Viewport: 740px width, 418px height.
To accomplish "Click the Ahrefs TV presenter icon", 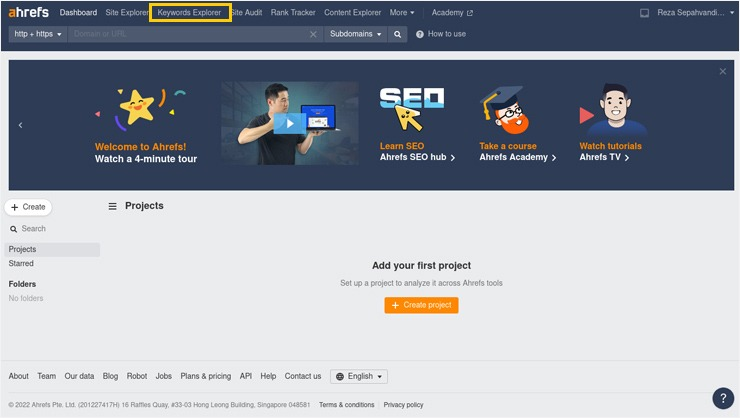I will 613,110.
